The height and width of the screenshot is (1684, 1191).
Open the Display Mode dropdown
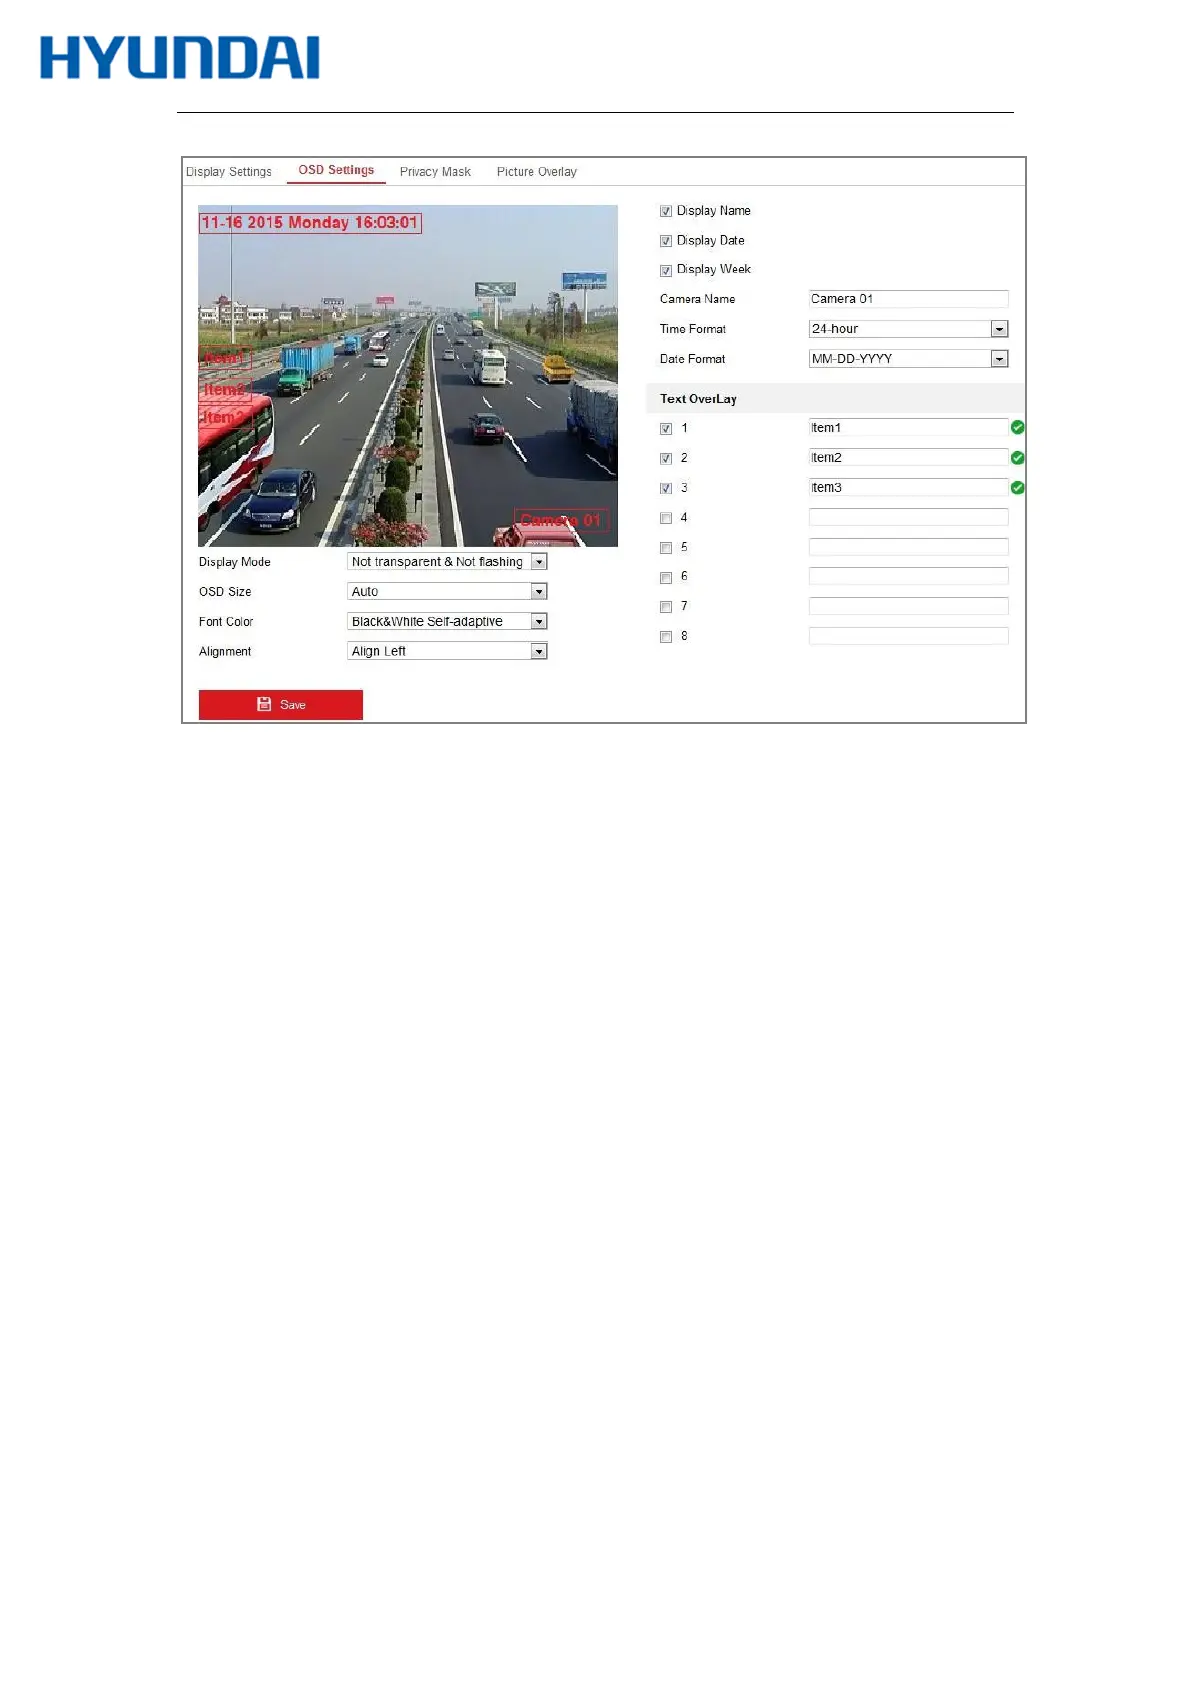(x=447, y=562)
